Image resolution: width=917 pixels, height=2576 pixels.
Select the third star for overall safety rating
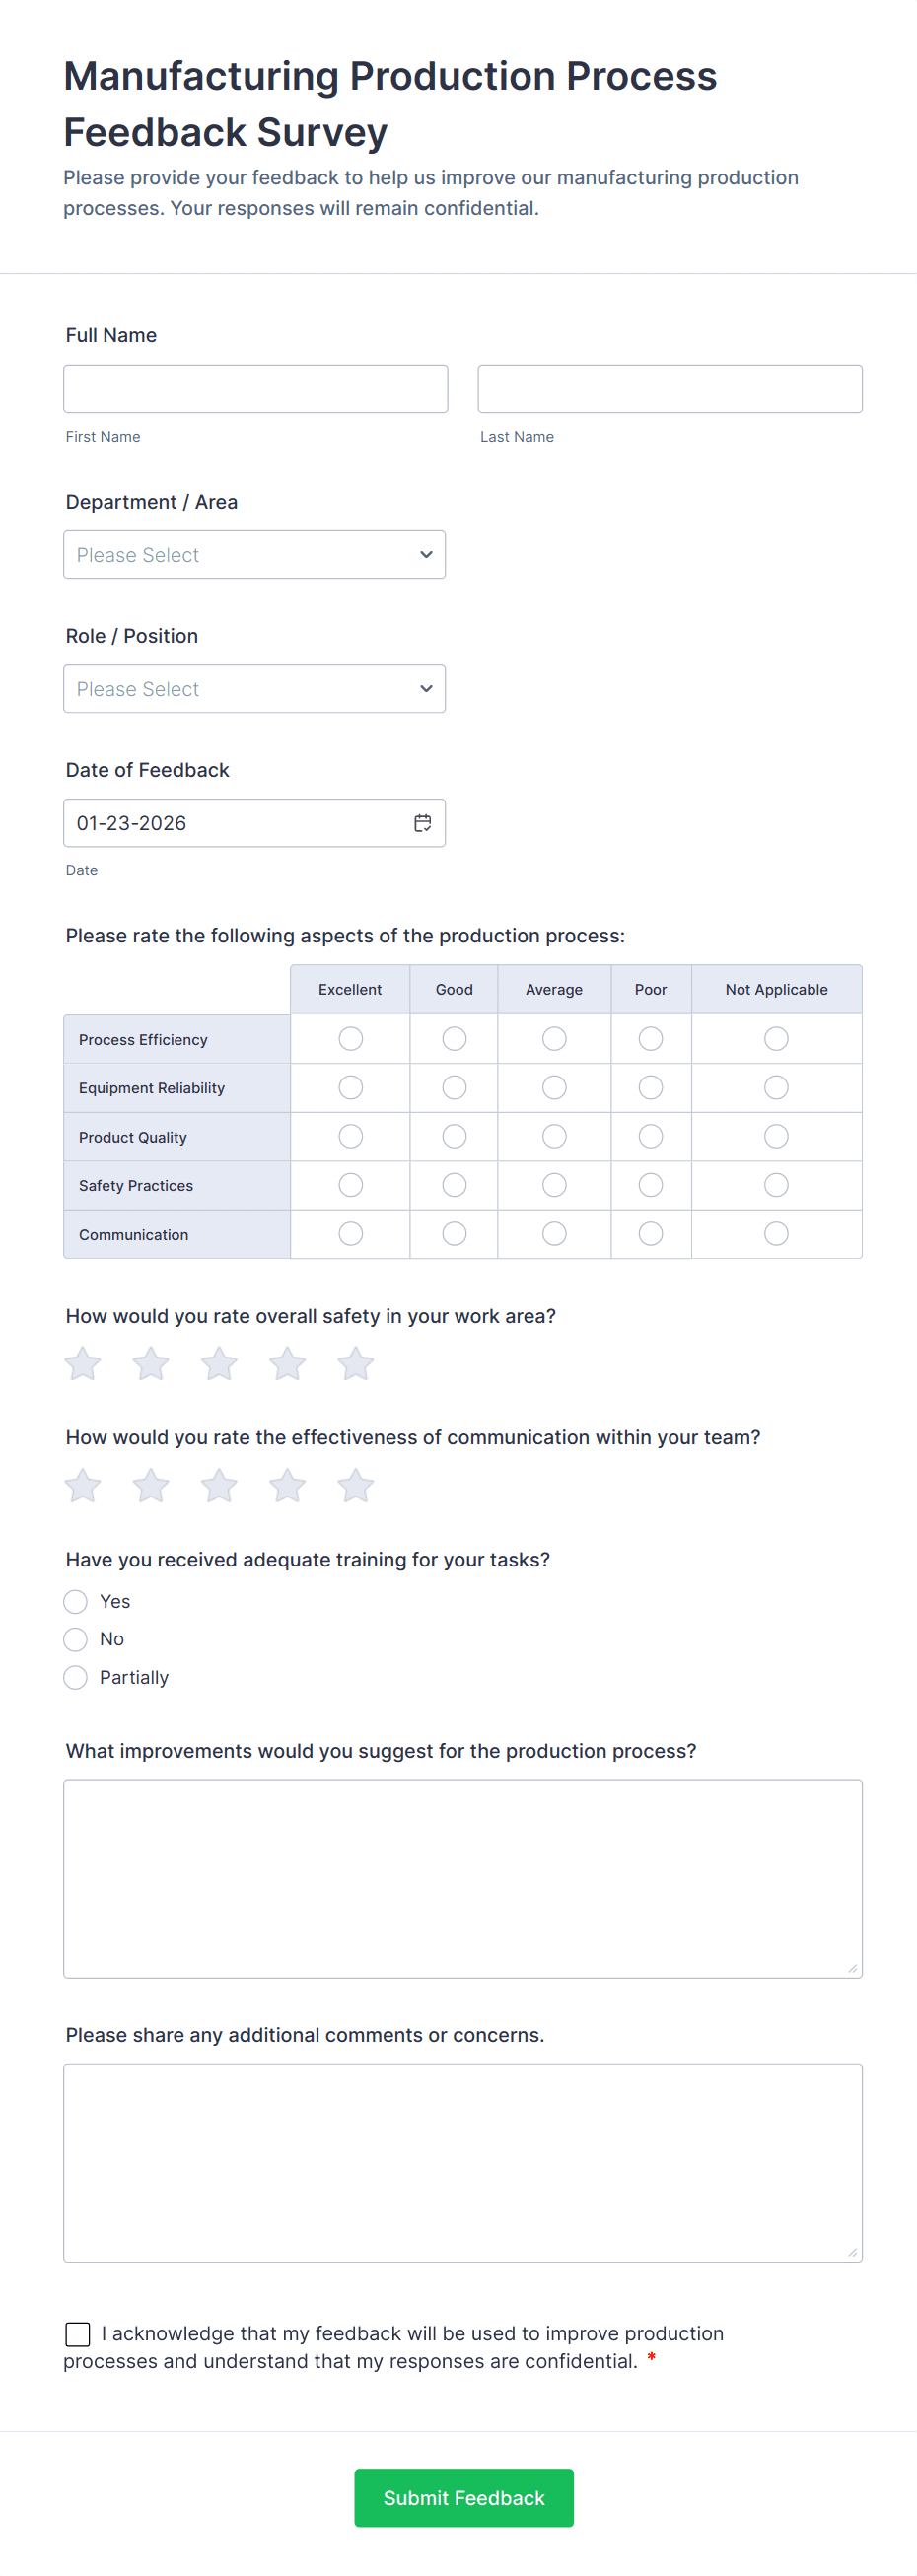tap(219, 1363)
